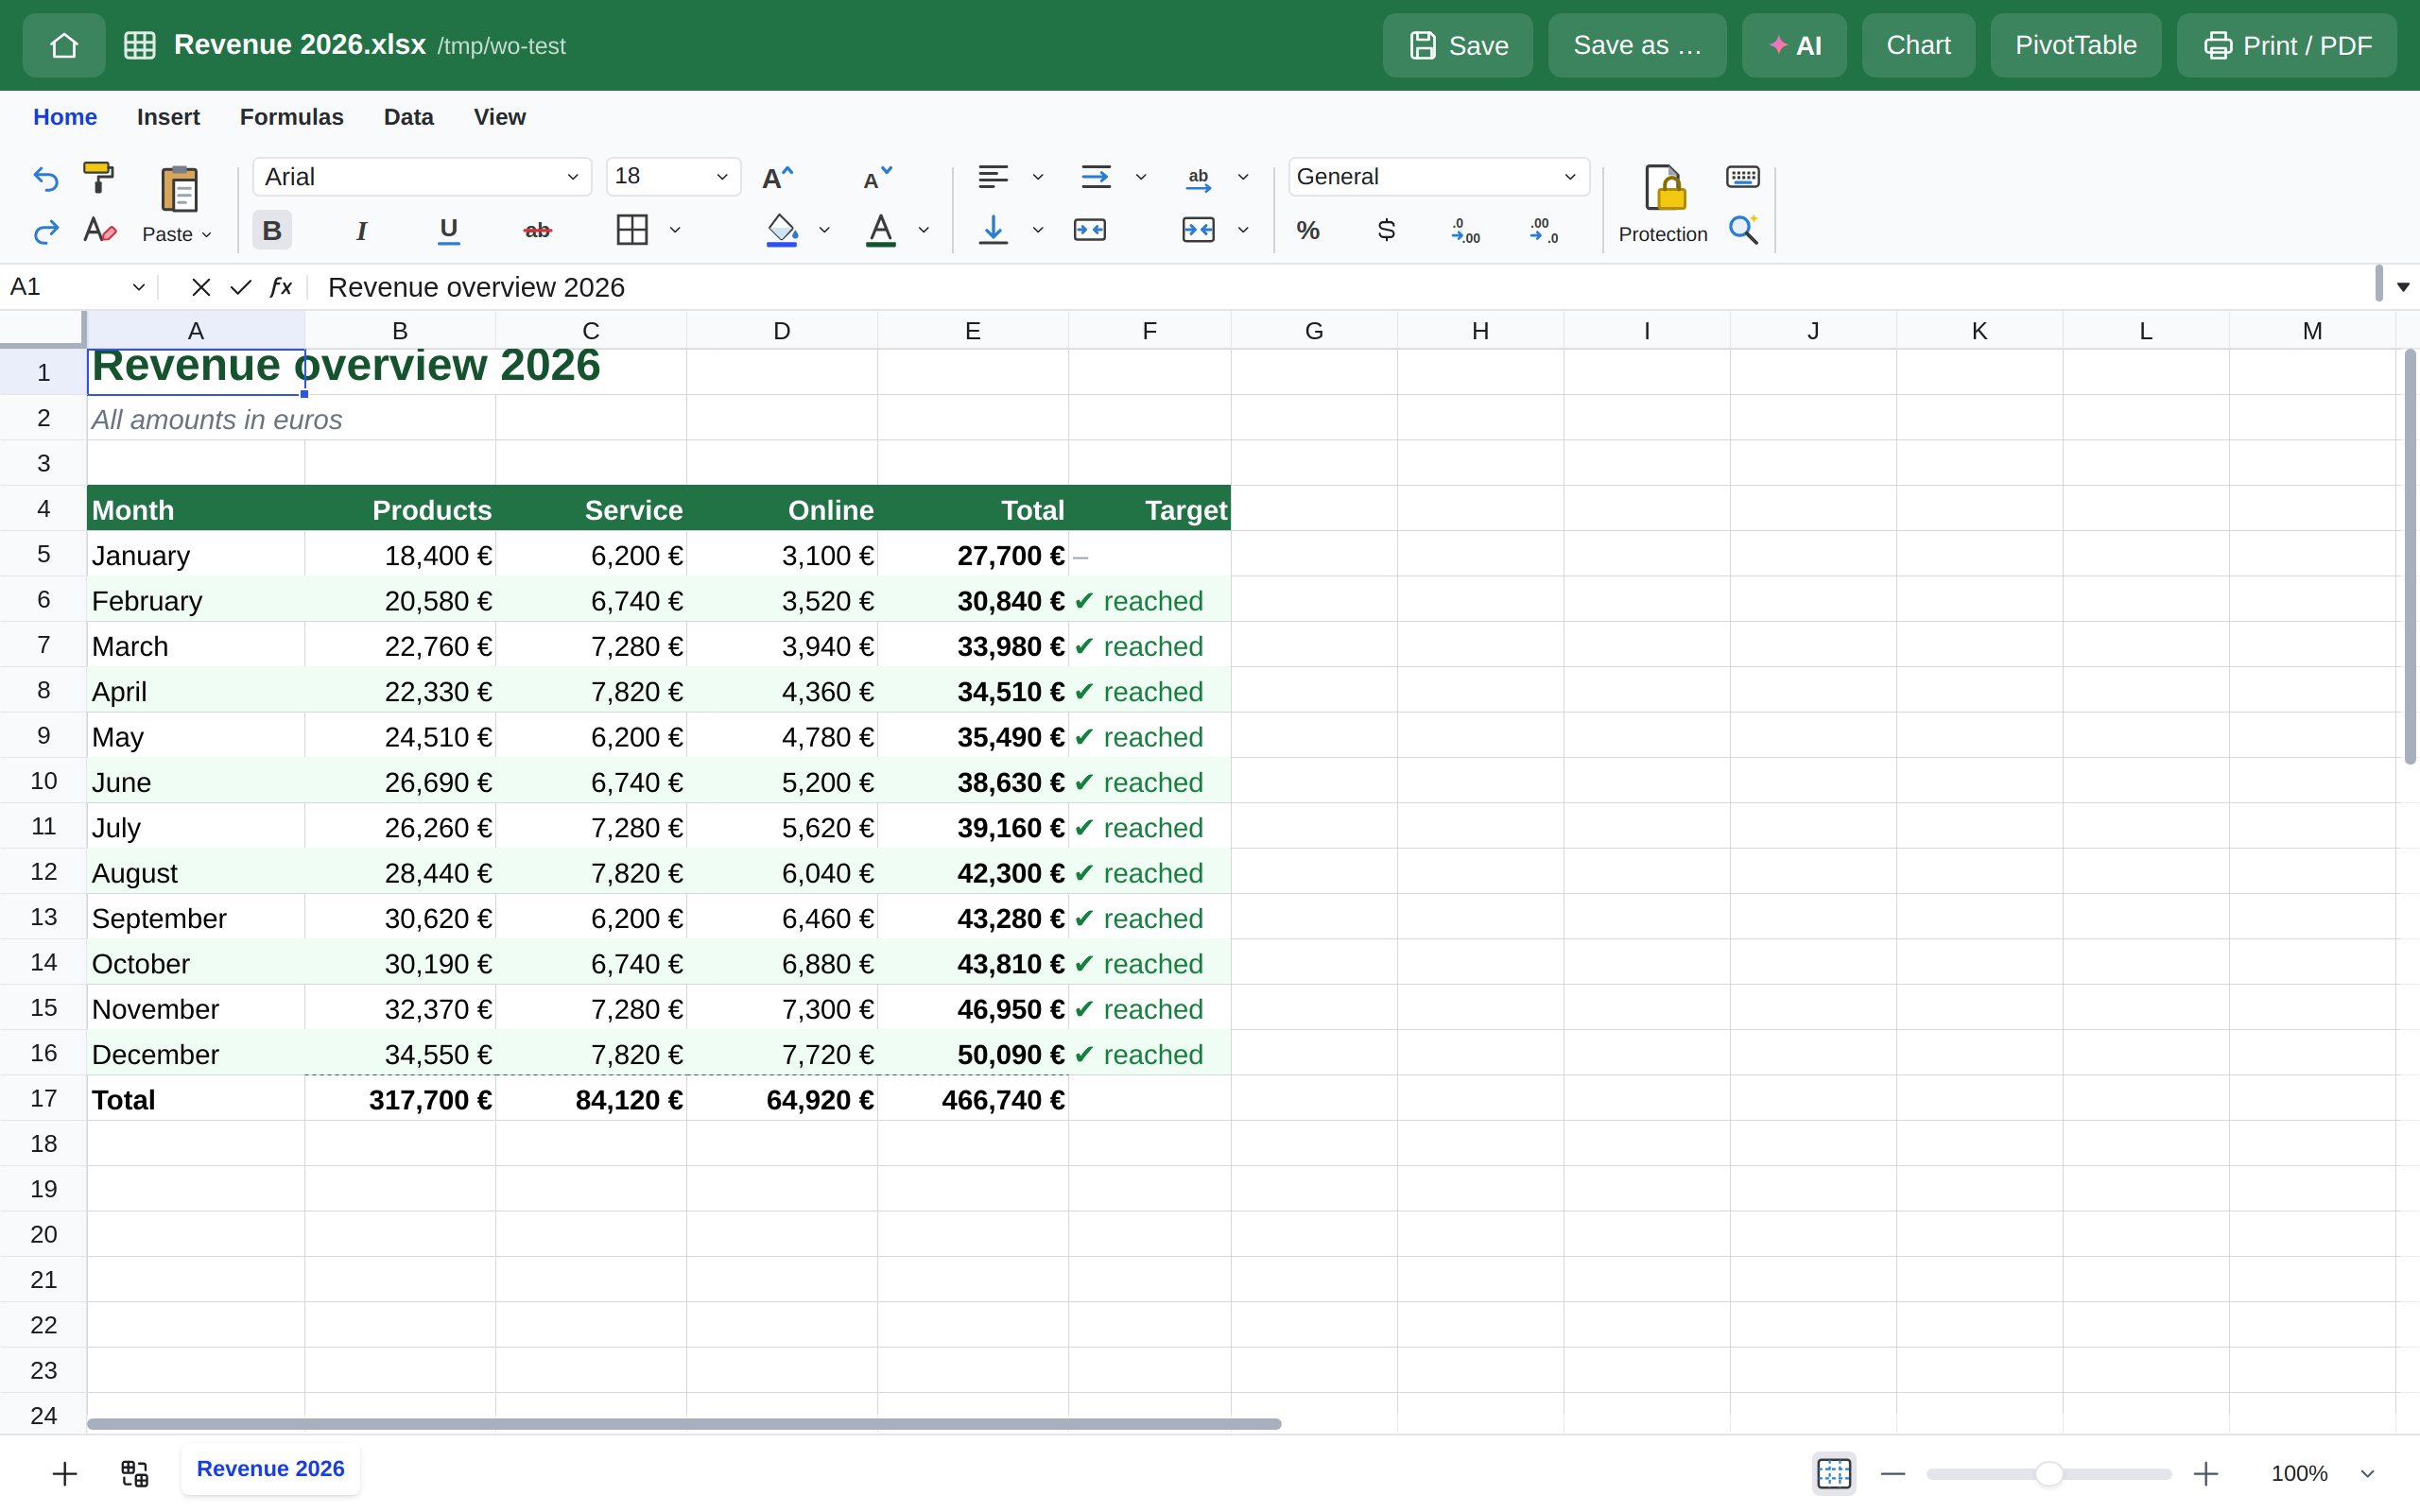
Task: Click Find and replace magnifier icon
Action: pyautogui.click(x=1743, y=230)
